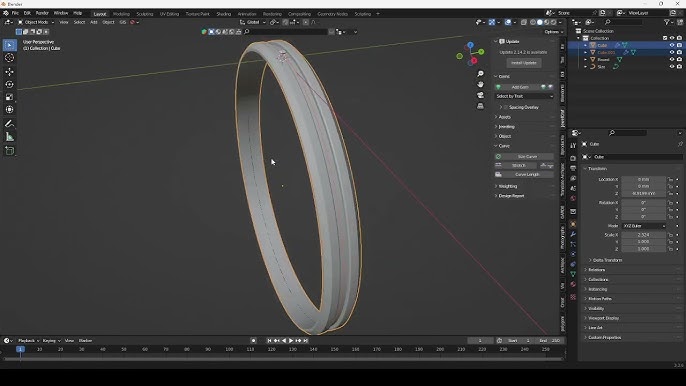Image resolution: width=686 pixels, height=386 pixels.
Task: Hide Cube.001 with its eye icon
Action: (x=672, y=53)
